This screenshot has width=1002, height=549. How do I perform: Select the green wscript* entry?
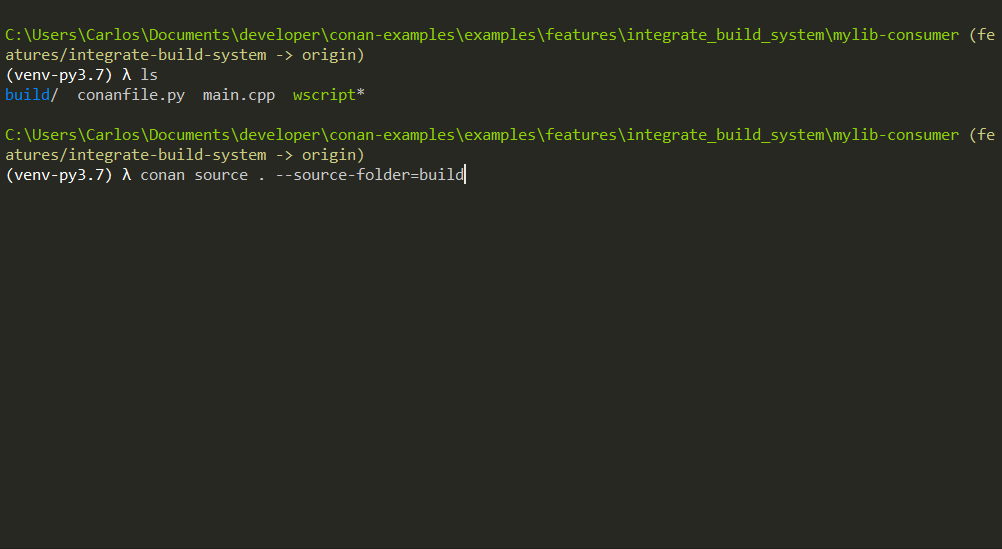(x=328, y=95)
